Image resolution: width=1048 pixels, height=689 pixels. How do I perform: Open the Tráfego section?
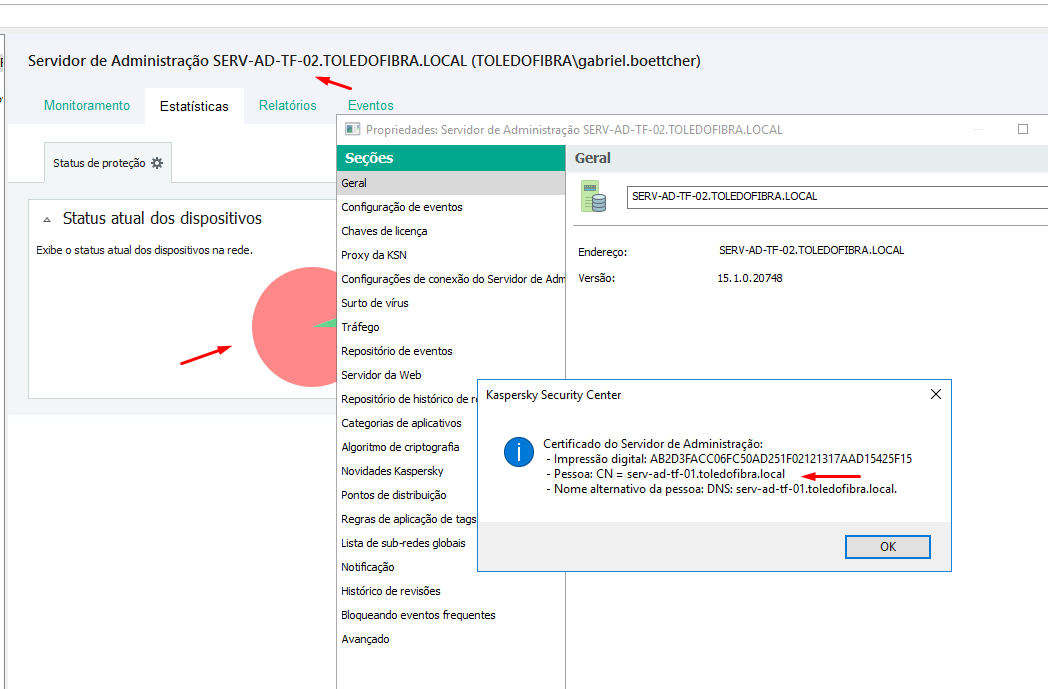pos(451,327)
